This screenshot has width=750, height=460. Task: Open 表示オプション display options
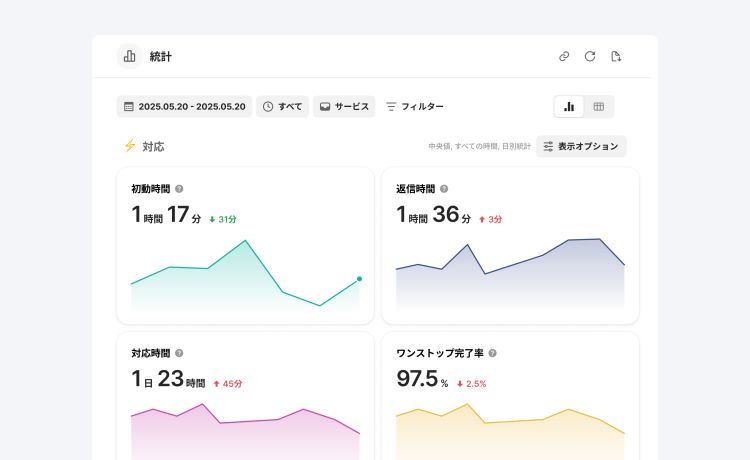(581, 146)
